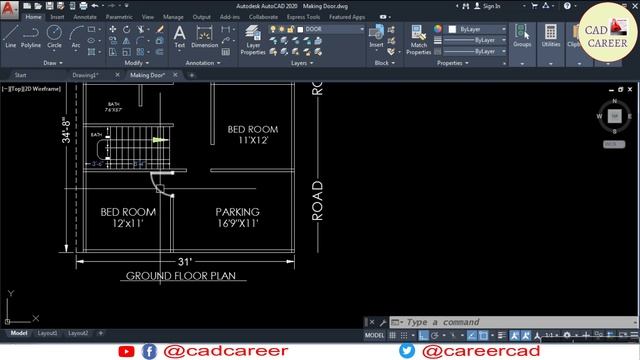This screenshot has height=360, width=640.
Task: Click the Scale tool icon
Action: click(127, 52)
